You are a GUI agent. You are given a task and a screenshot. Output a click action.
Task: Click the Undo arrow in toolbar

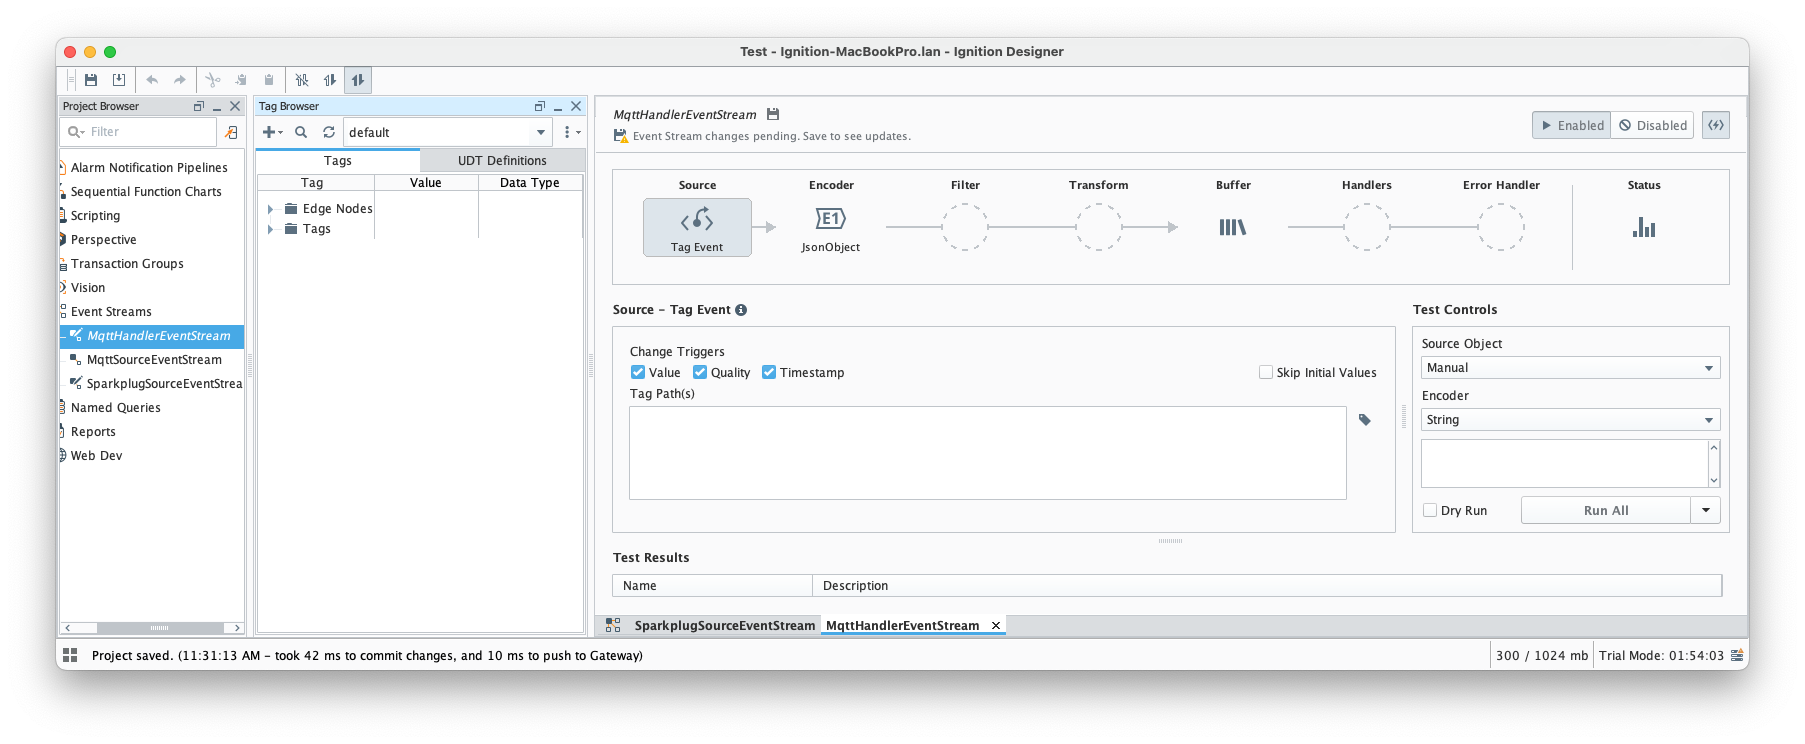pos(152,80)
